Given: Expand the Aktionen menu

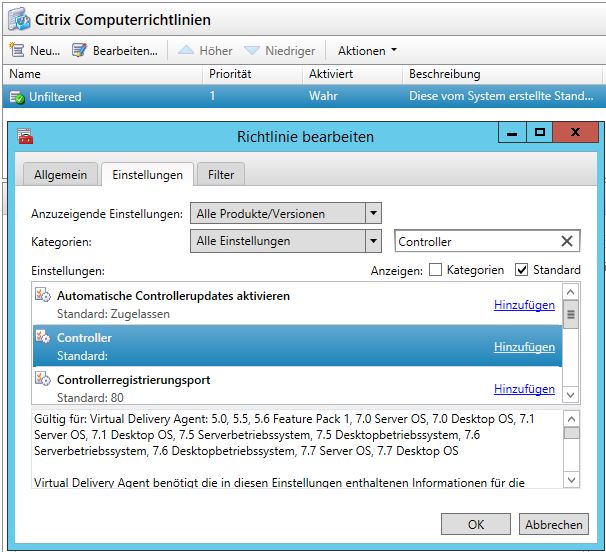Looking at the screenshot, I should [367, 50].
